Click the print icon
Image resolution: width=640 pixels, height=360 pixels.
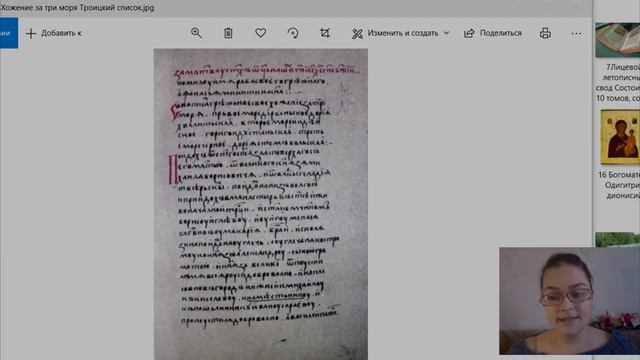[545, 33]
